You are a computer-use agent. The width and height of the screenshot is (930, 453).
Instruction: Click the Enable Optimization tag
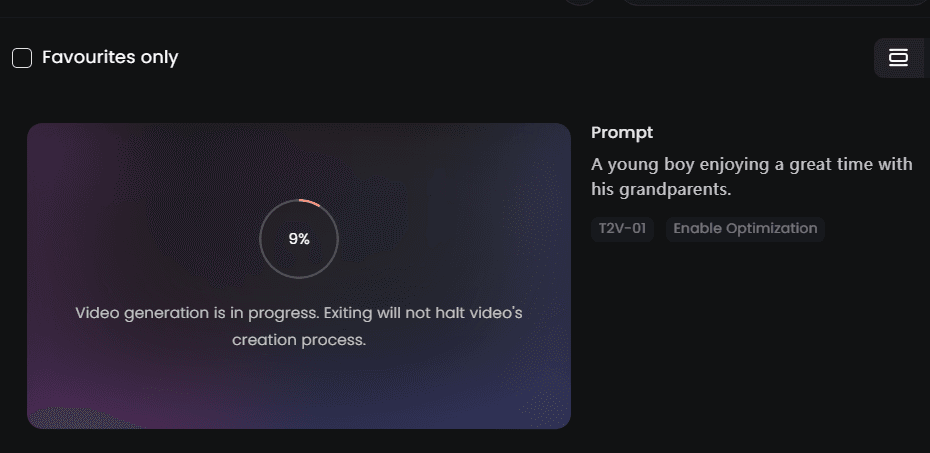pyautogui.click(x=745, y=229)
